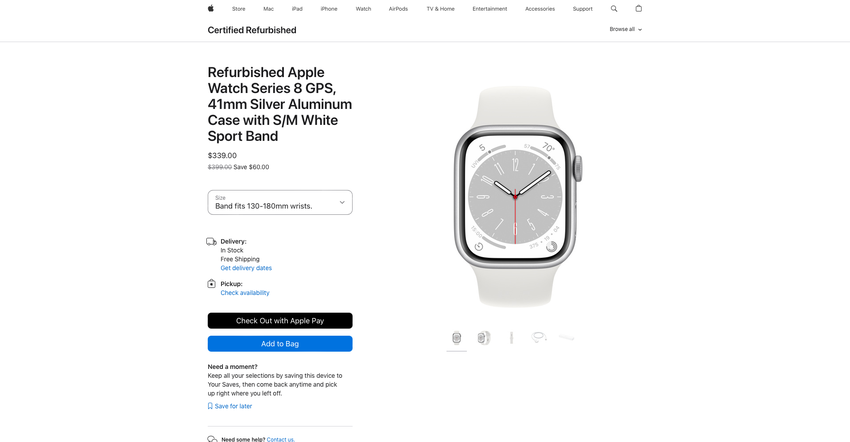Go to the Support menu item

(x=582, y=9)
